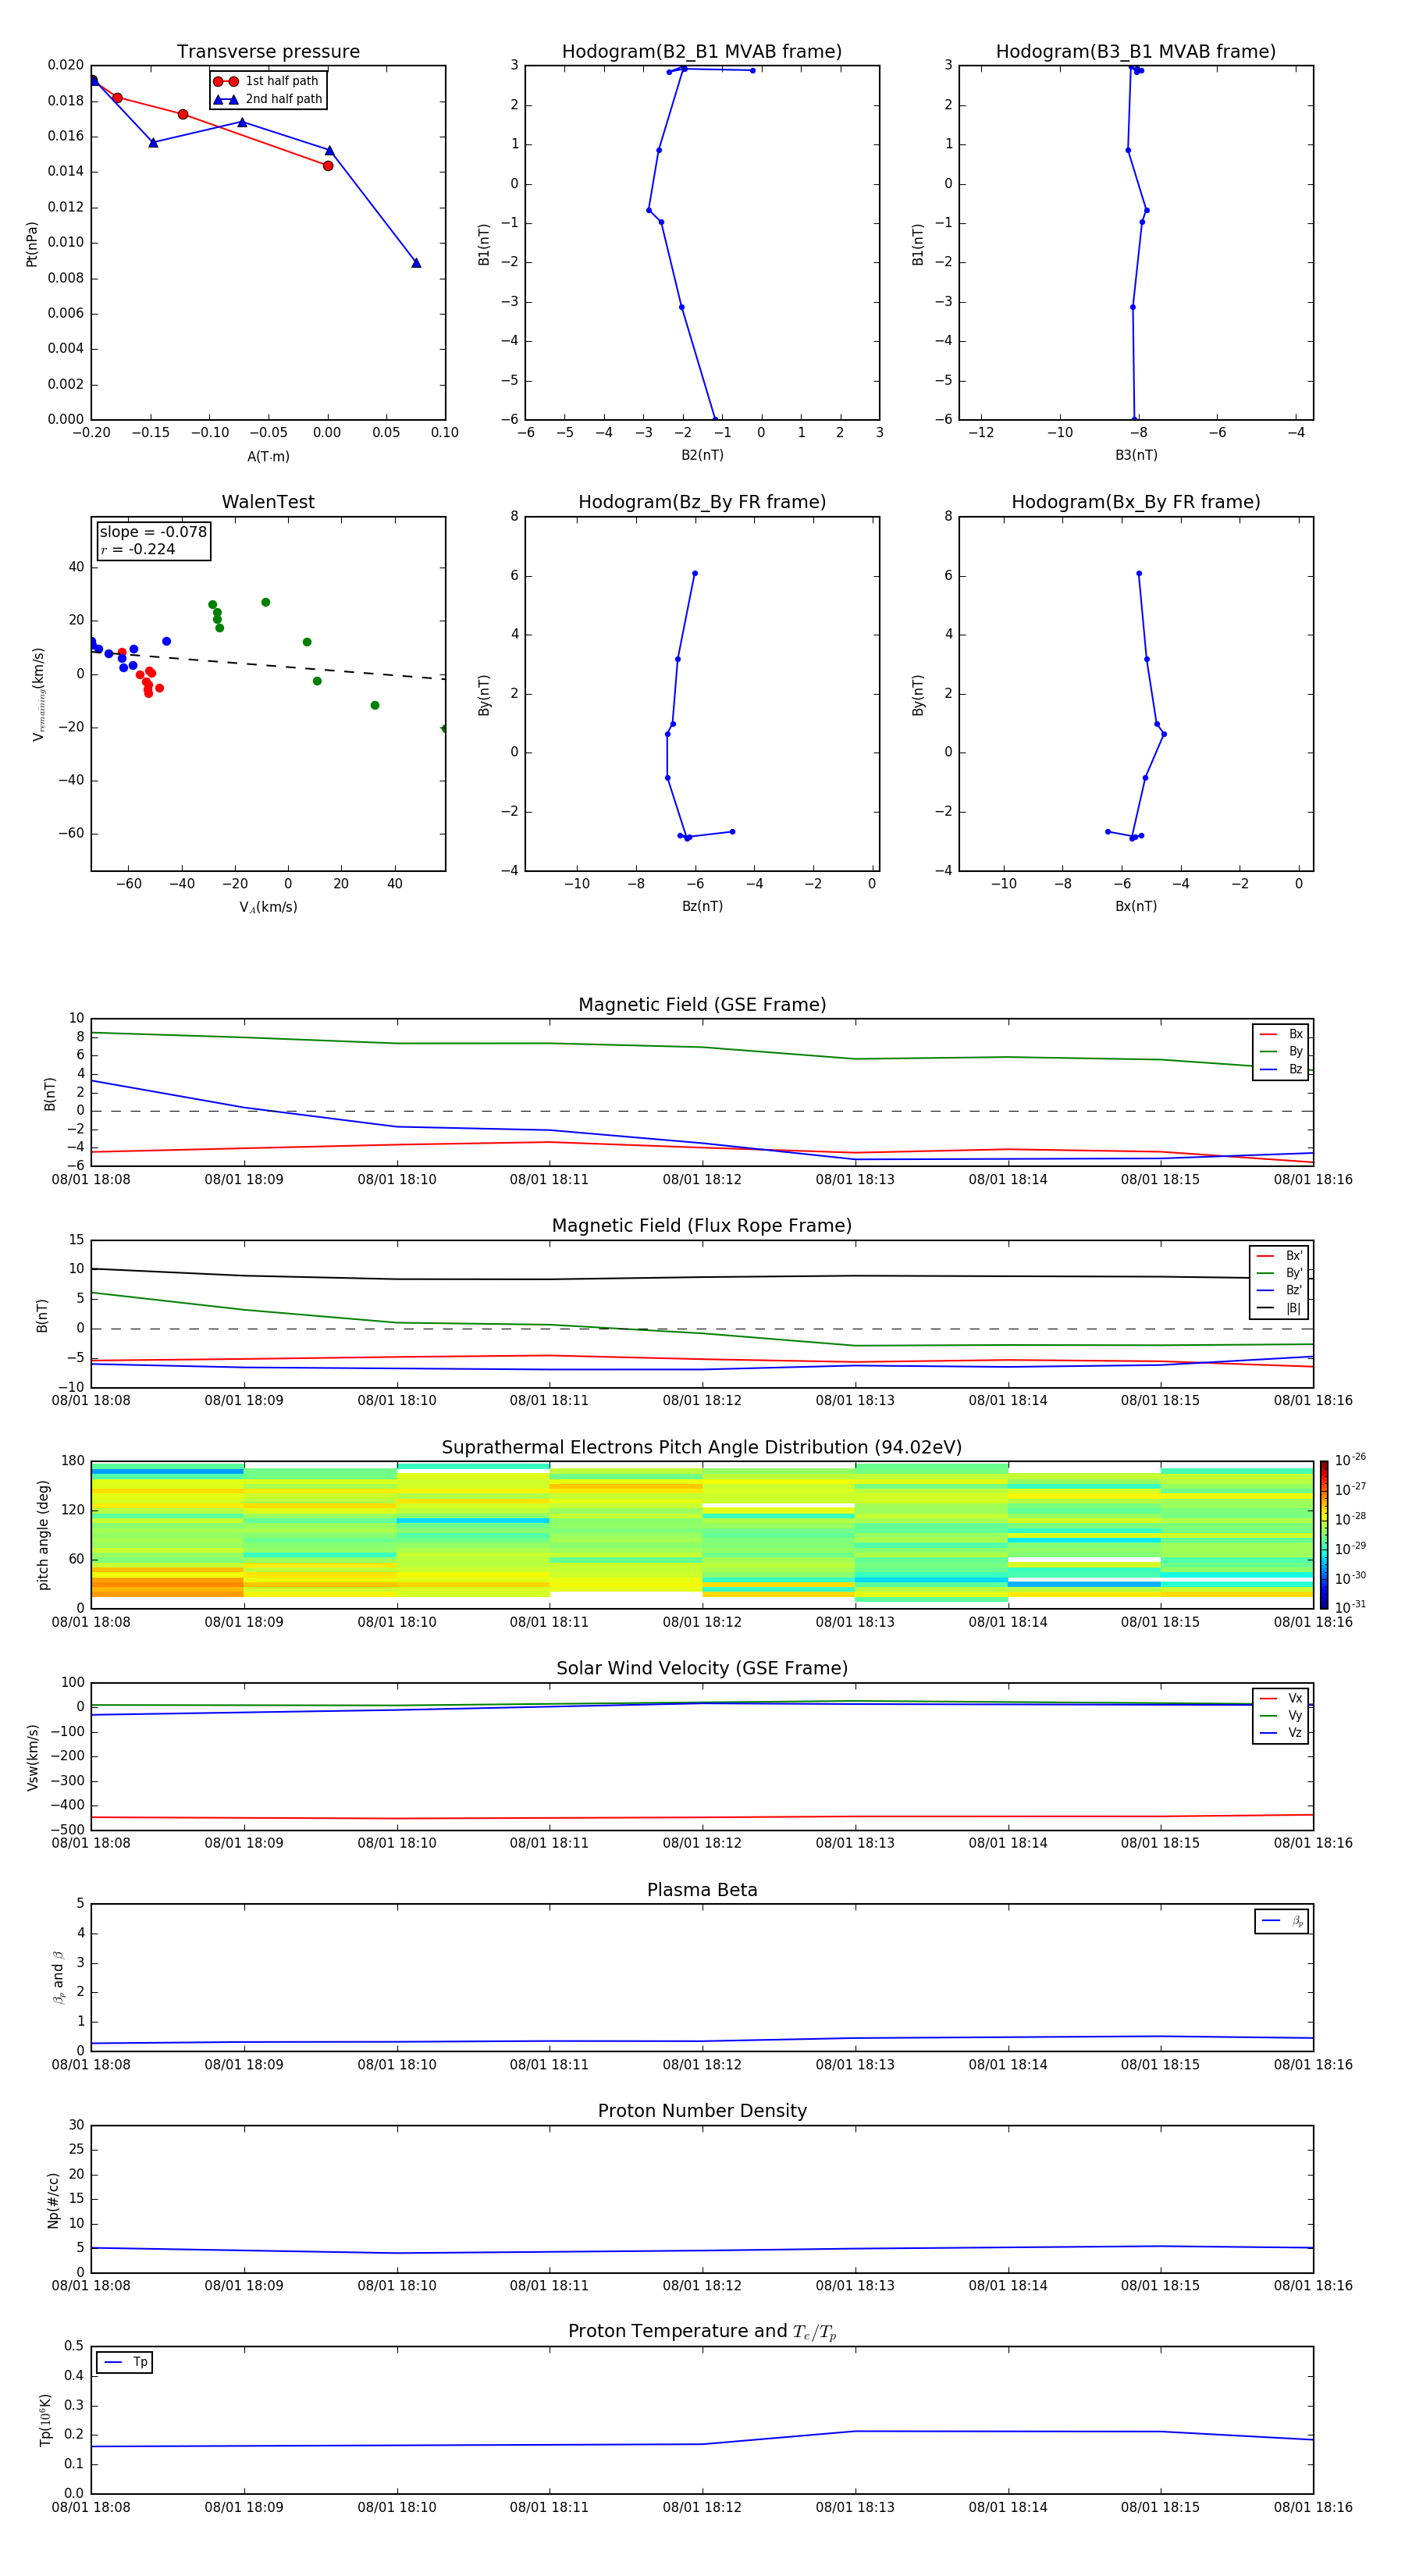
Task: Click the "Bz(nT)" x-axis label
Action: (702, 906)
